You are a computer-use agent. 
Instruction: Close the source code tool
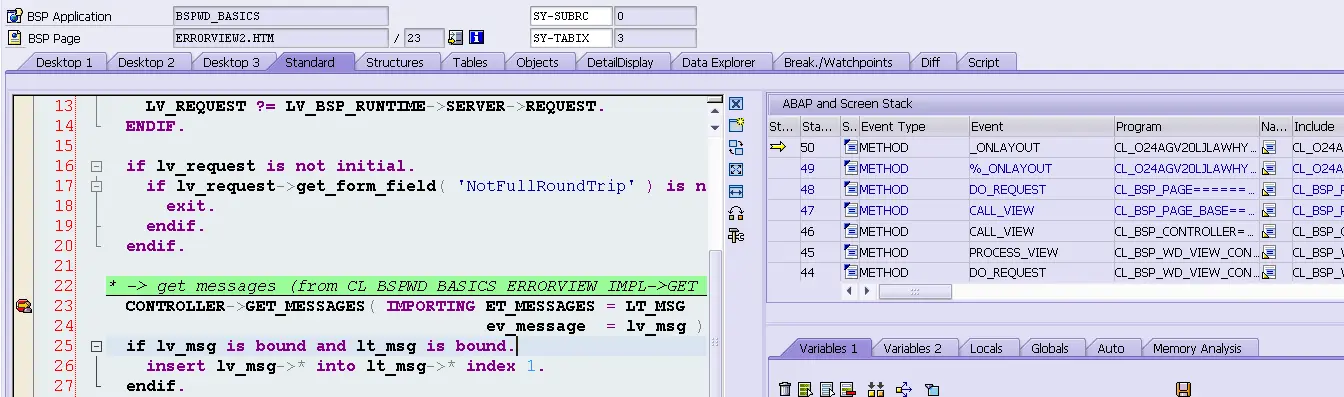pos(736,104)
